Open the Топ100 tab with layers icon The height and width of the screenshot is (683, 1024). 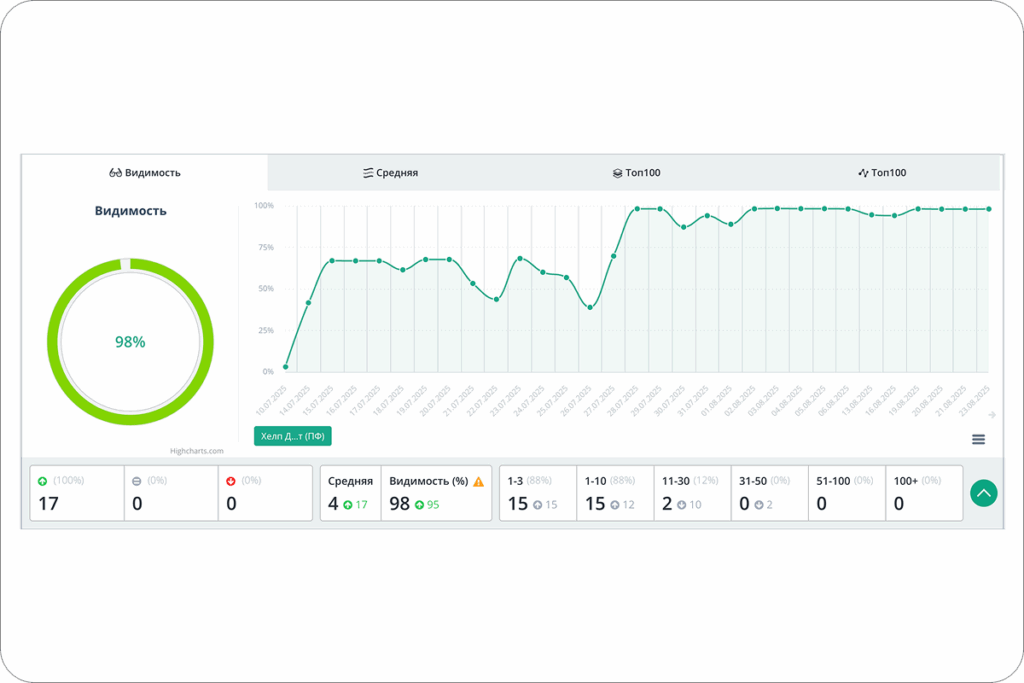pyautogui.click(x=636, y=173)
